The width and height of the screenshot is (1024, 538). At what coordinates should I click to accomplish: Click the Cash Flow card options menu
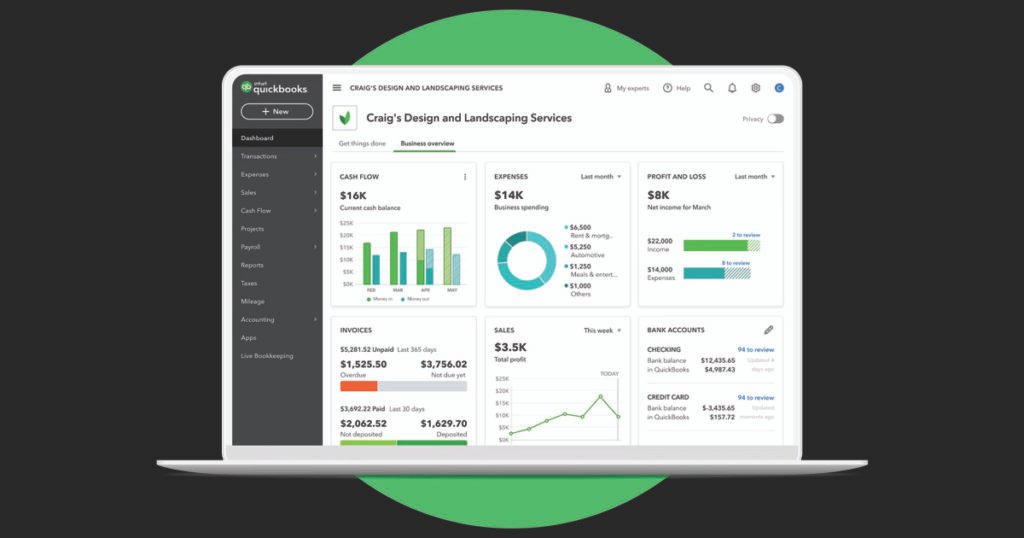[x=465, y=177]
